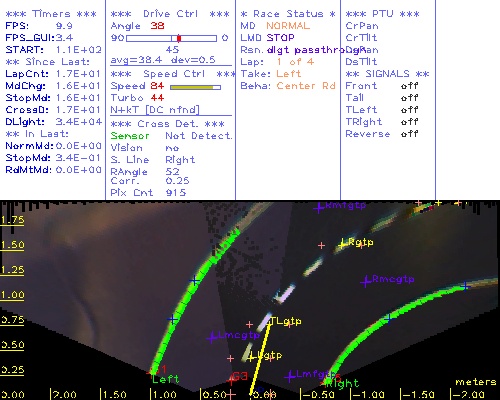Click the red G3 marker

237,377
